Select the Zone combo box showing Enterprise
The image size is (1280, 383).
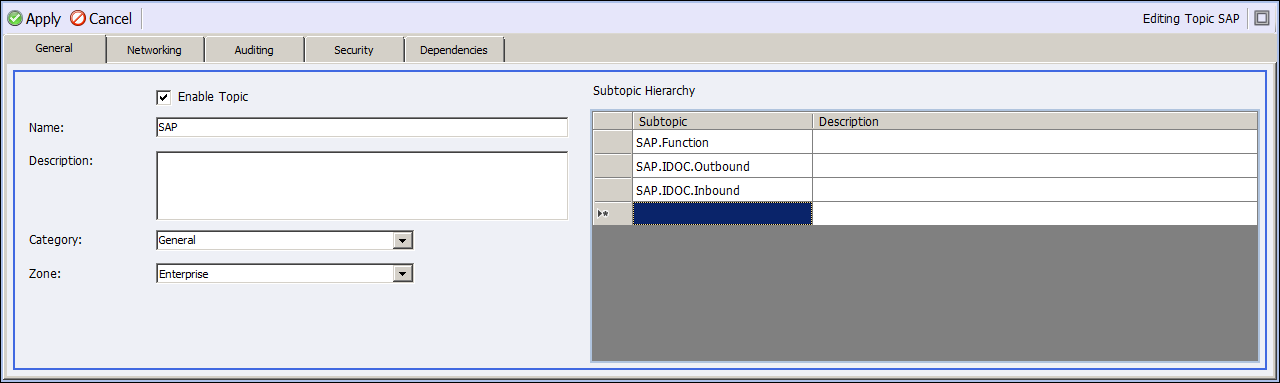285,274
